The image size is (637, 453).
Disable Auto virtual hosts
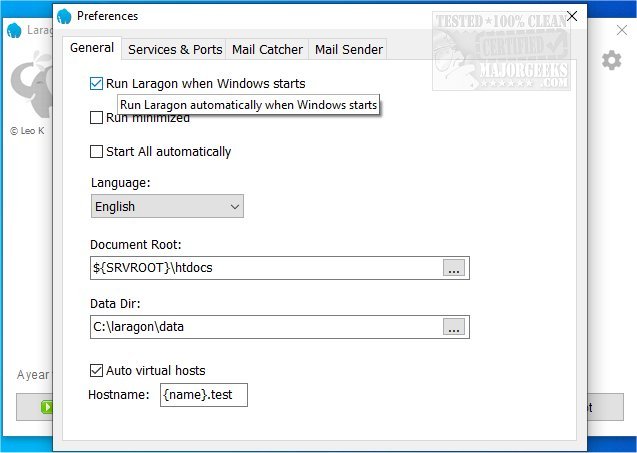(97, 370)
